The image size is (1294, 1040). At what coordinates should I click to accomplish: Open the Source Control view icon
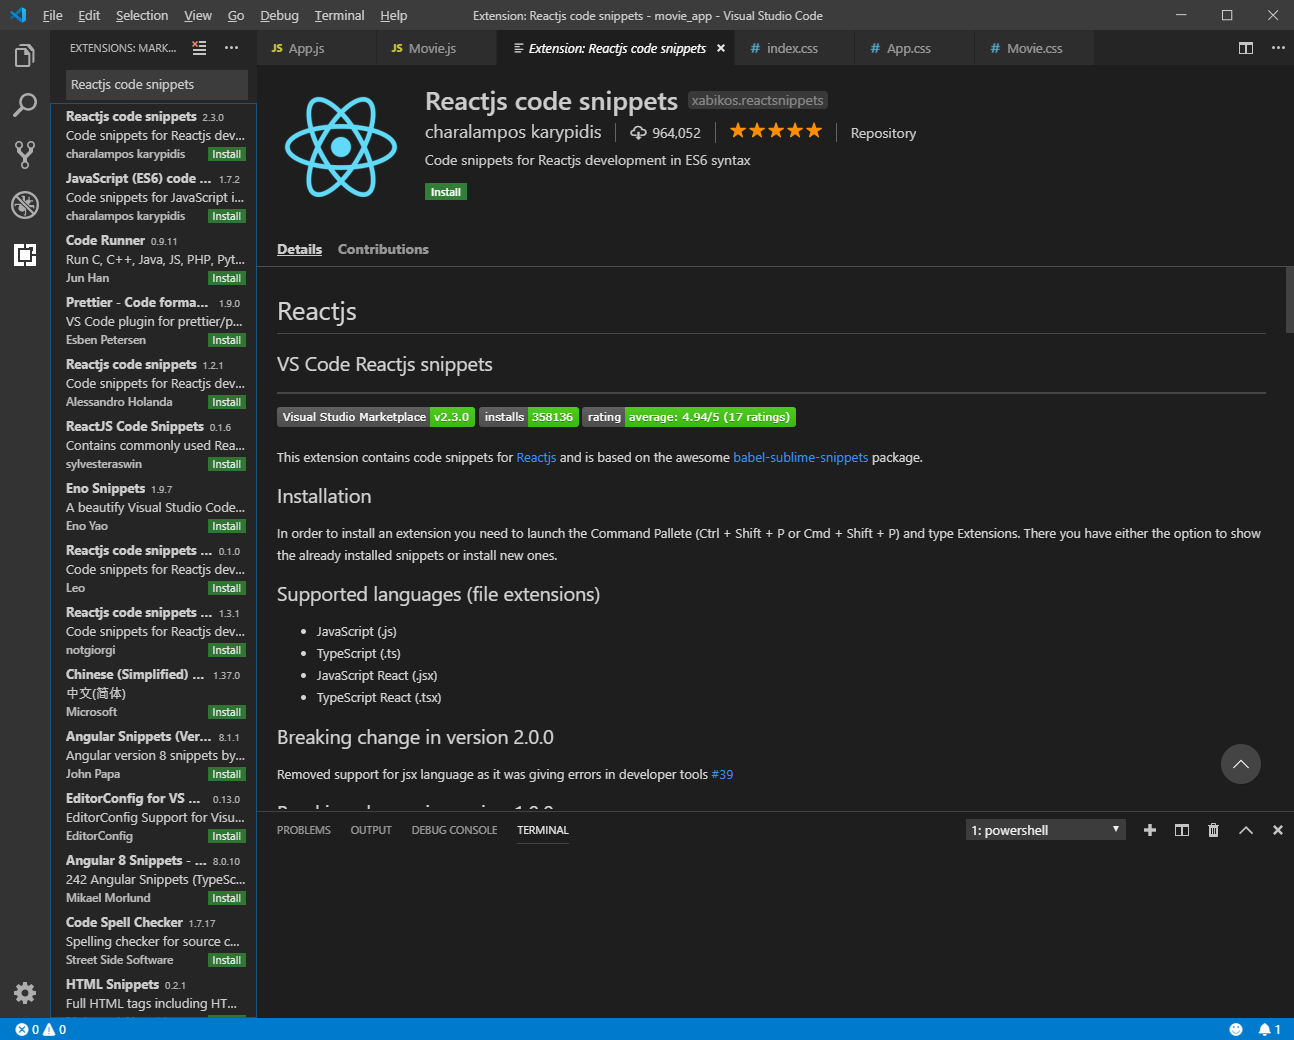[25, 154]
